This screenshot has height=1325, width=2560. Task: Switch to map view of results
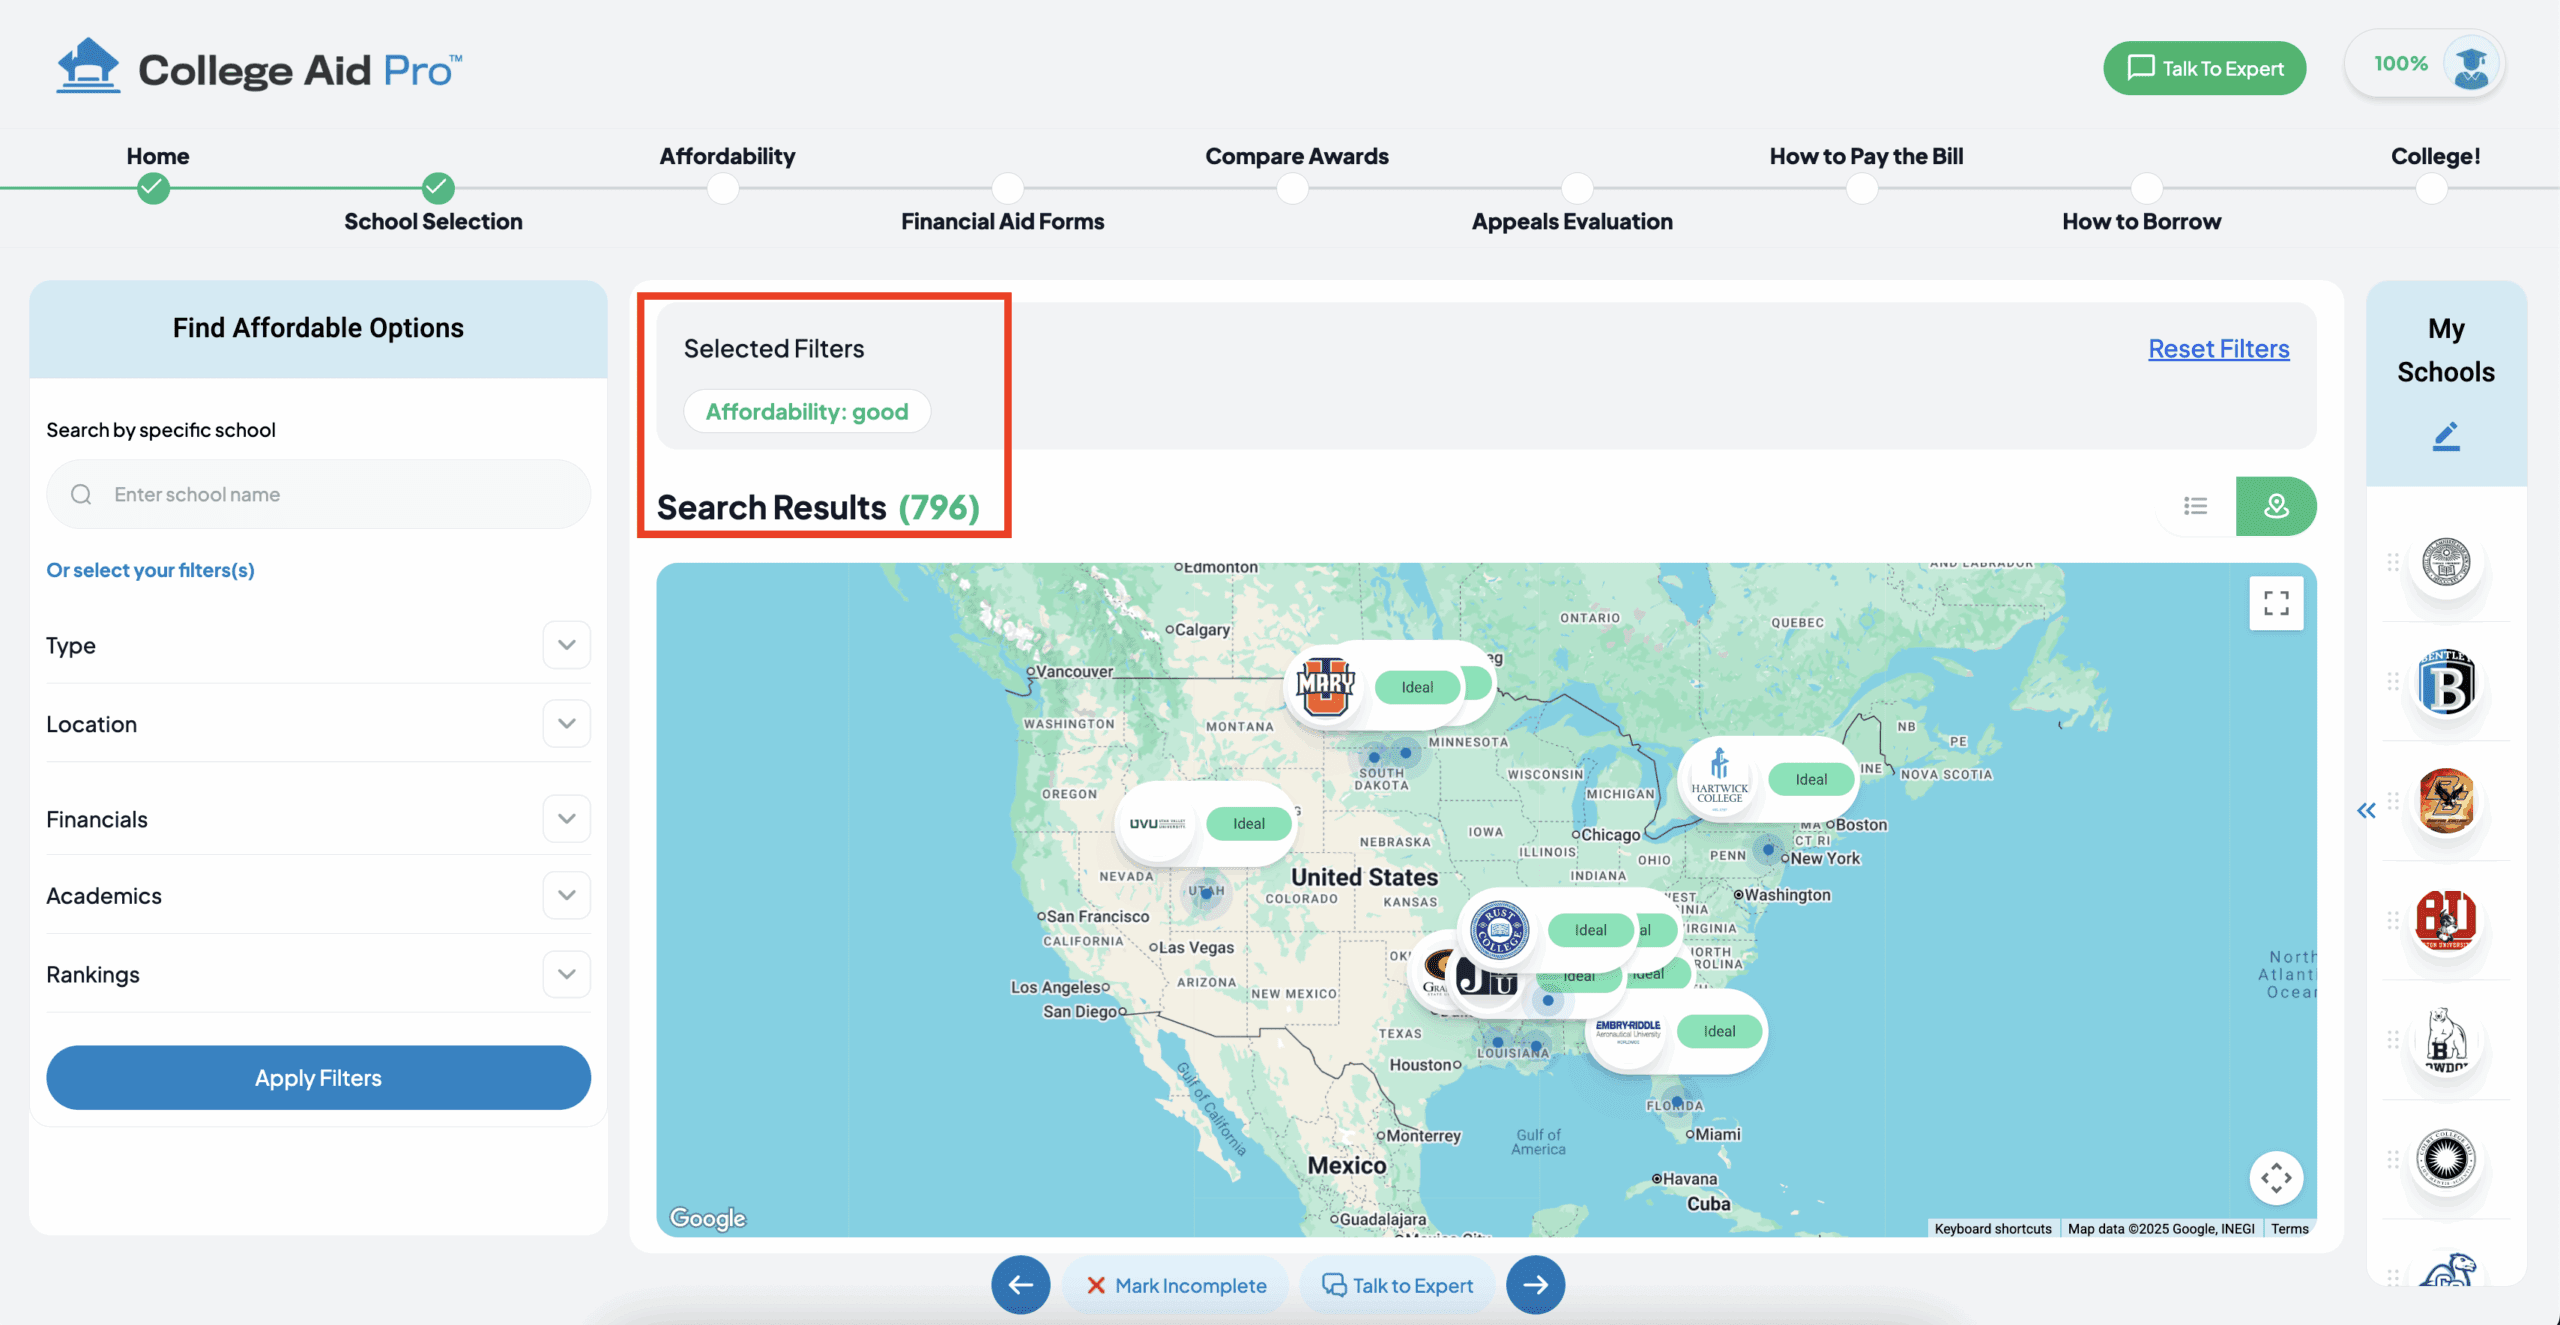pos(2276,506)
